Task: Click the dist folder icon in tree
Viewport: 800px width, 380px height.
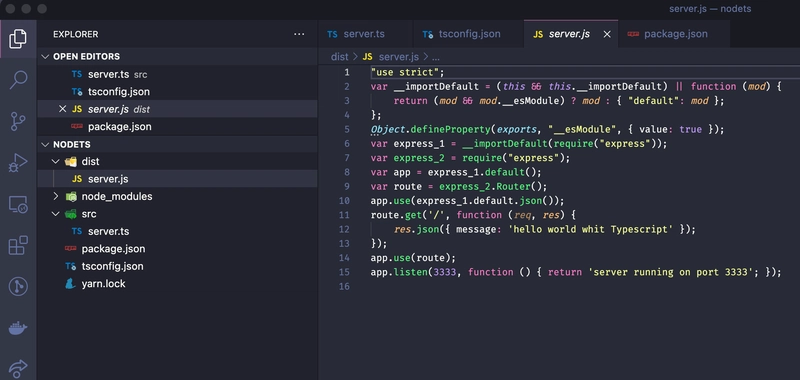Action: coord(71,162)
